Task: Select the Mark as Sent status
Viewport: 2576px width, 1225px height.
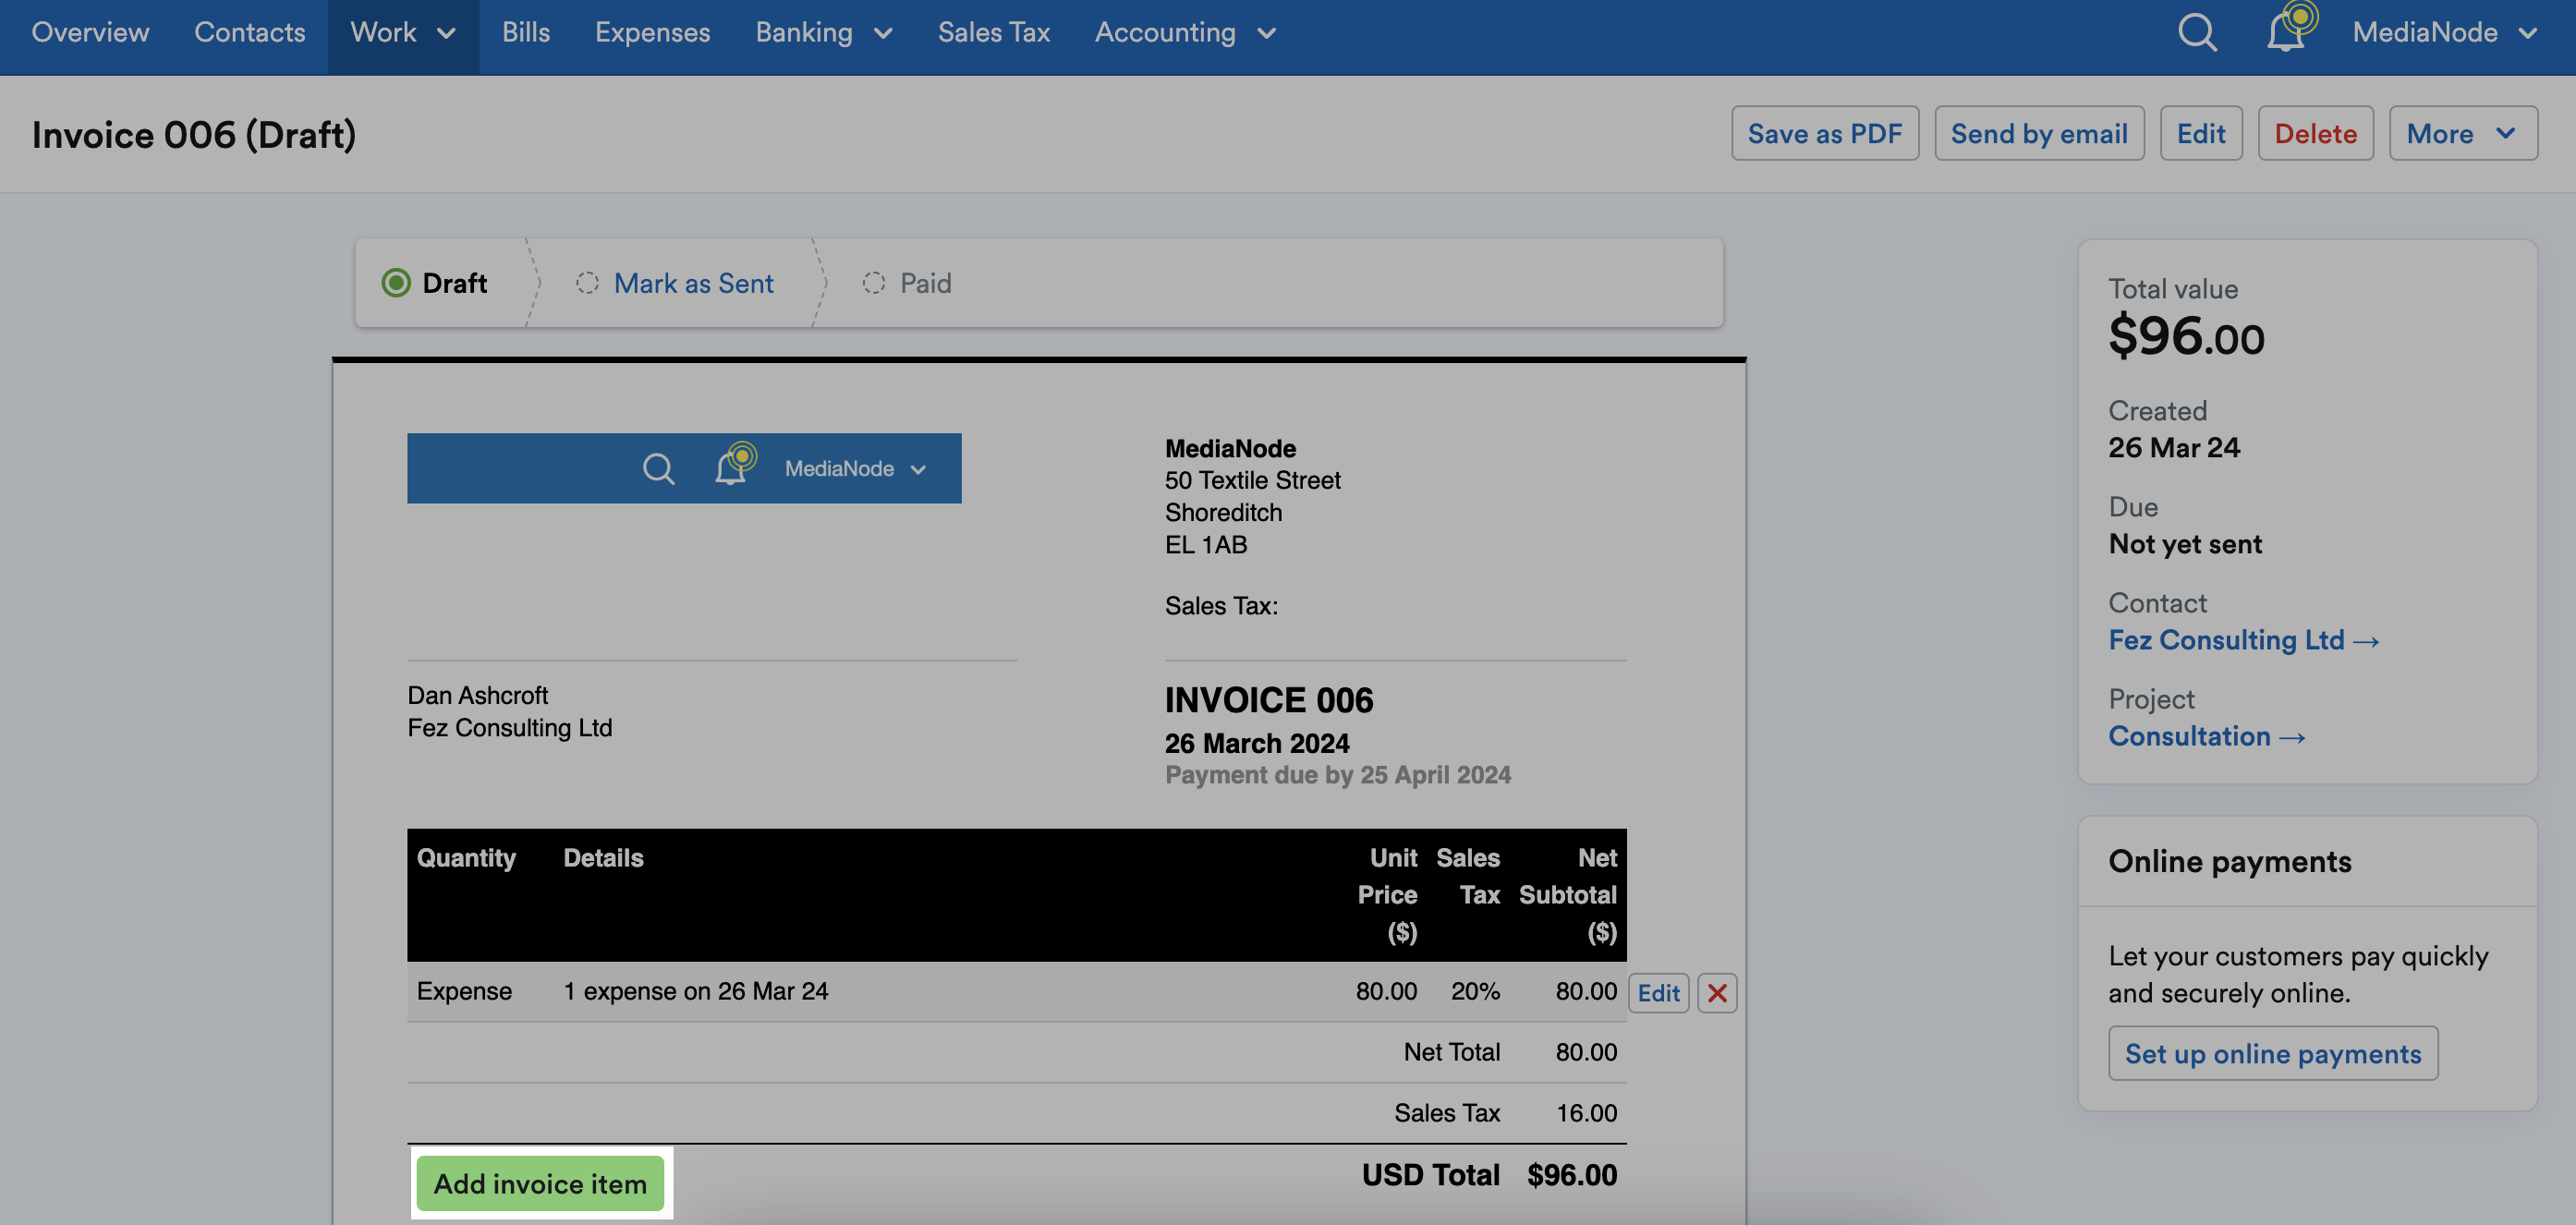Action: coord(694,283)
